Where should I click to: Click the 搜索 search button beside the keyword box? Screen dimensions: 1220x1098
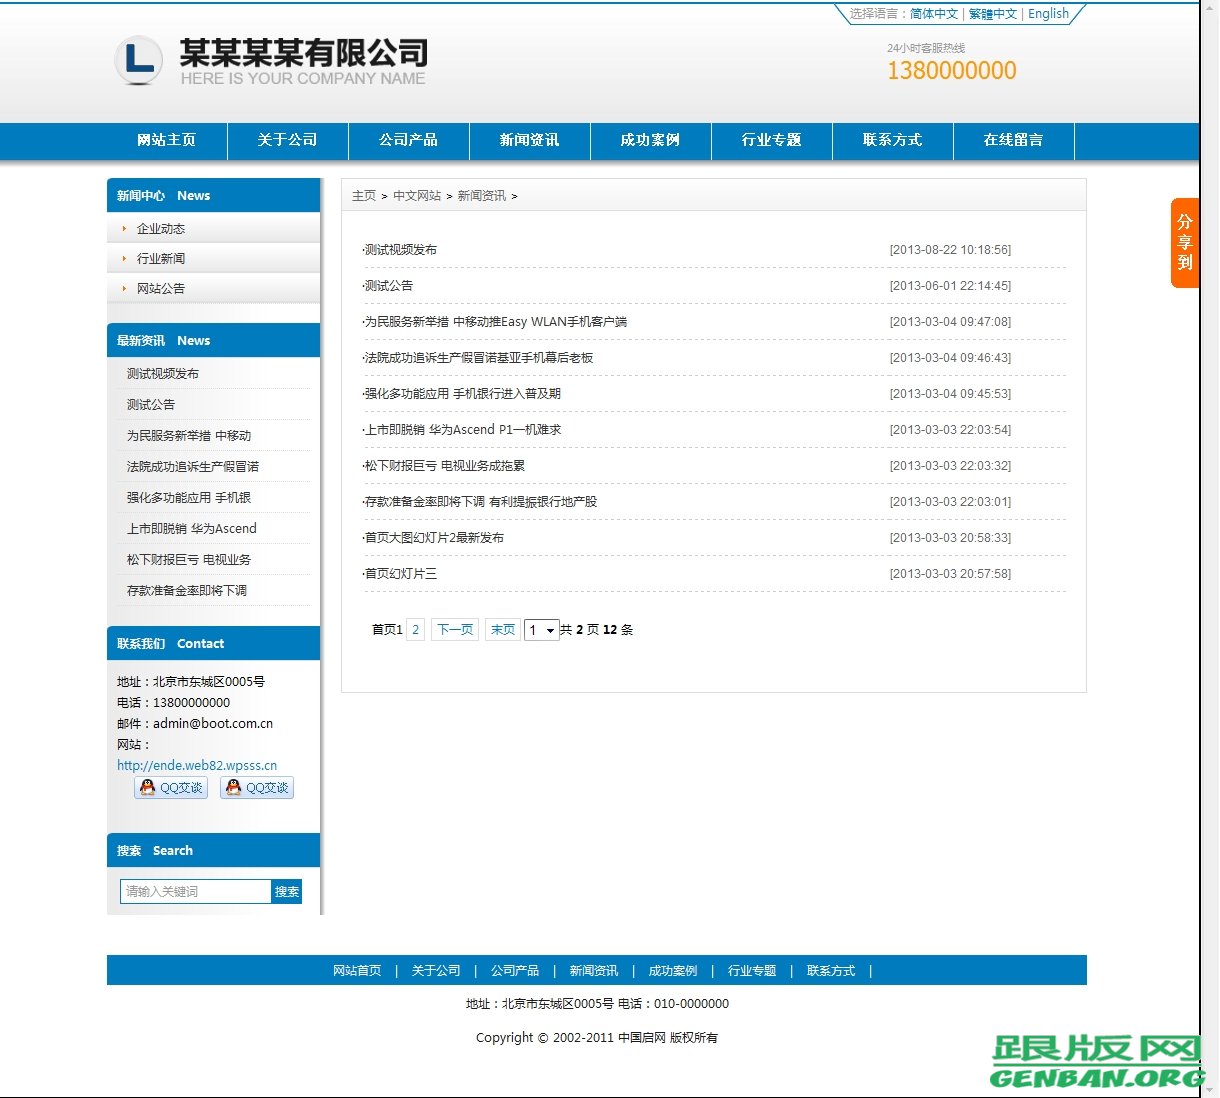click(286, 891)
